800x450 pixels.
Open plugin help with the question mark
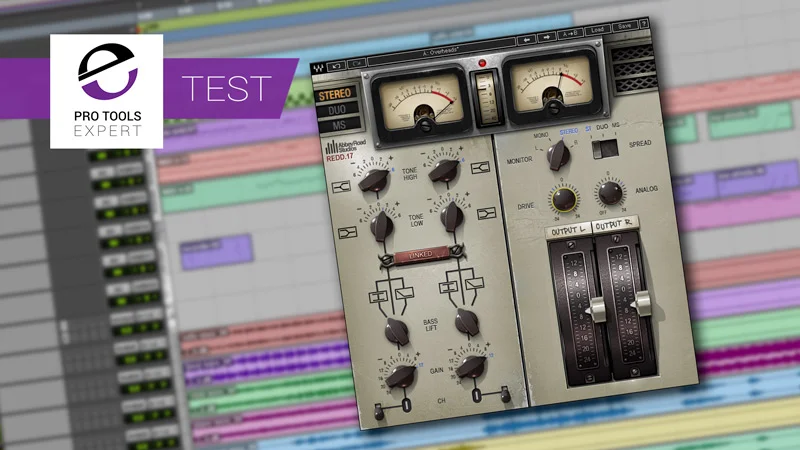[x=644, y=23]
